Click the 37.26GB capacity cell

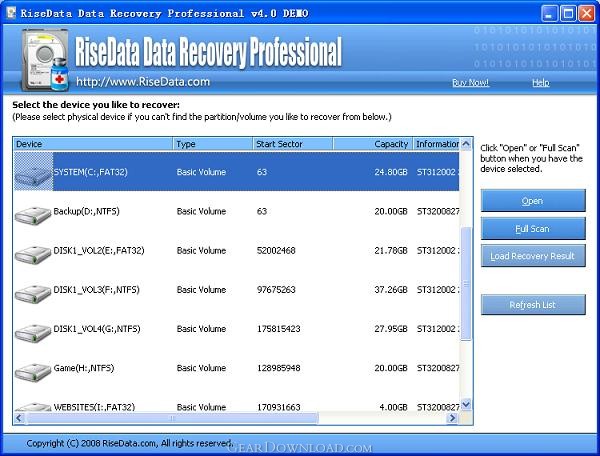pyautogui.click(x=391, y=290)
